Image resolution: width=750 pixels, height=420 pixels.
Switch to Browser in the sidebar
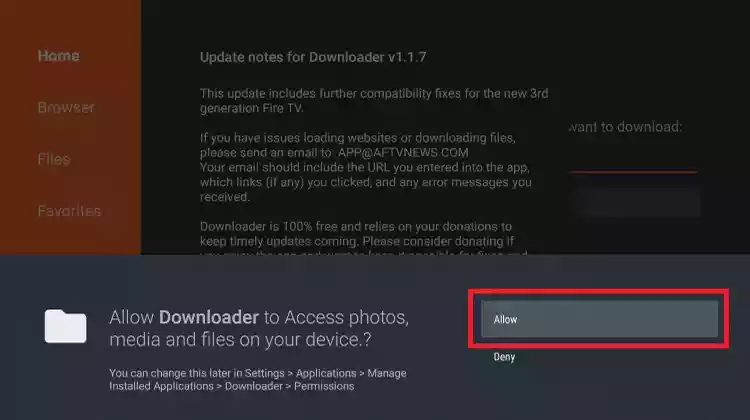click(x=66, y=107)
